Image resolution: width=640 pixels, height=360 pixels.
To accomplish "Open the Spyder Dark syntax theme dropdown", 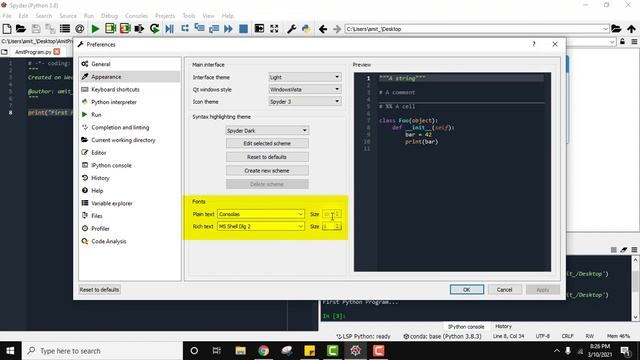I will 267,131.
